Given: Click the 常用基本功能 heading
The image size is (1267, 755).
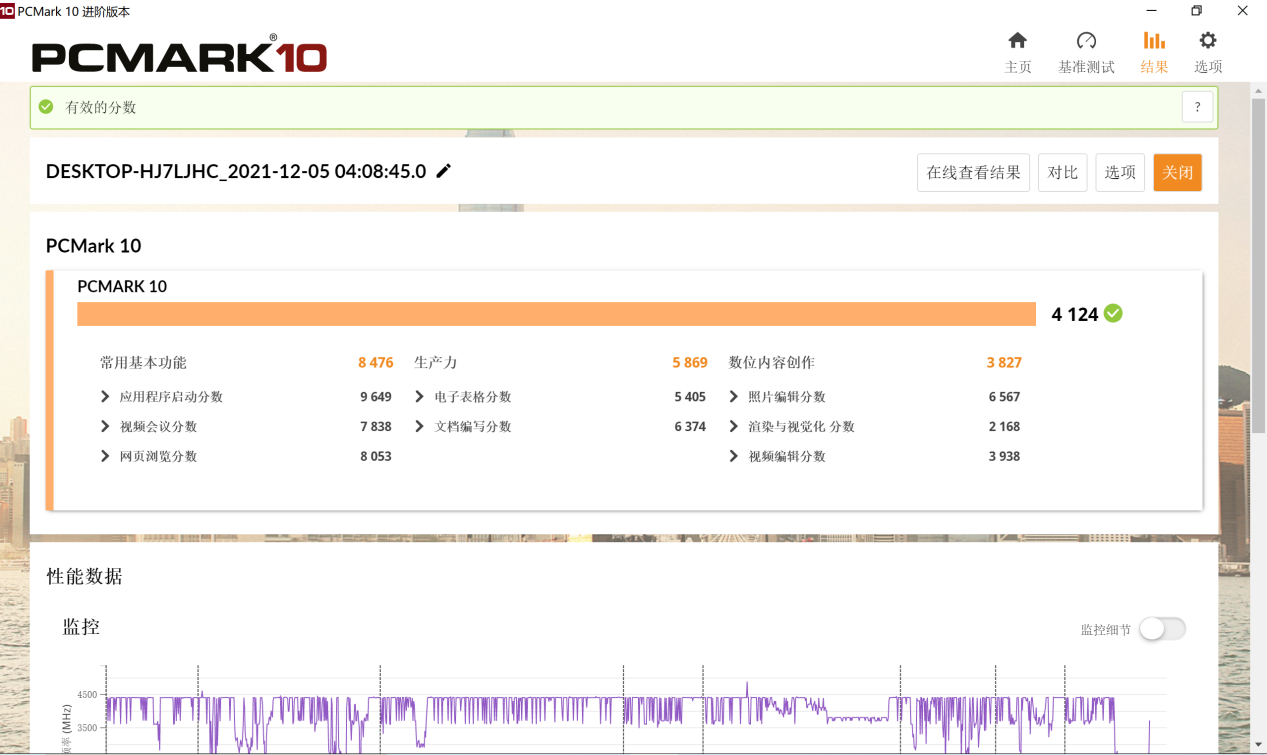Looking at the screenshot, I should (x=143, y=363).
